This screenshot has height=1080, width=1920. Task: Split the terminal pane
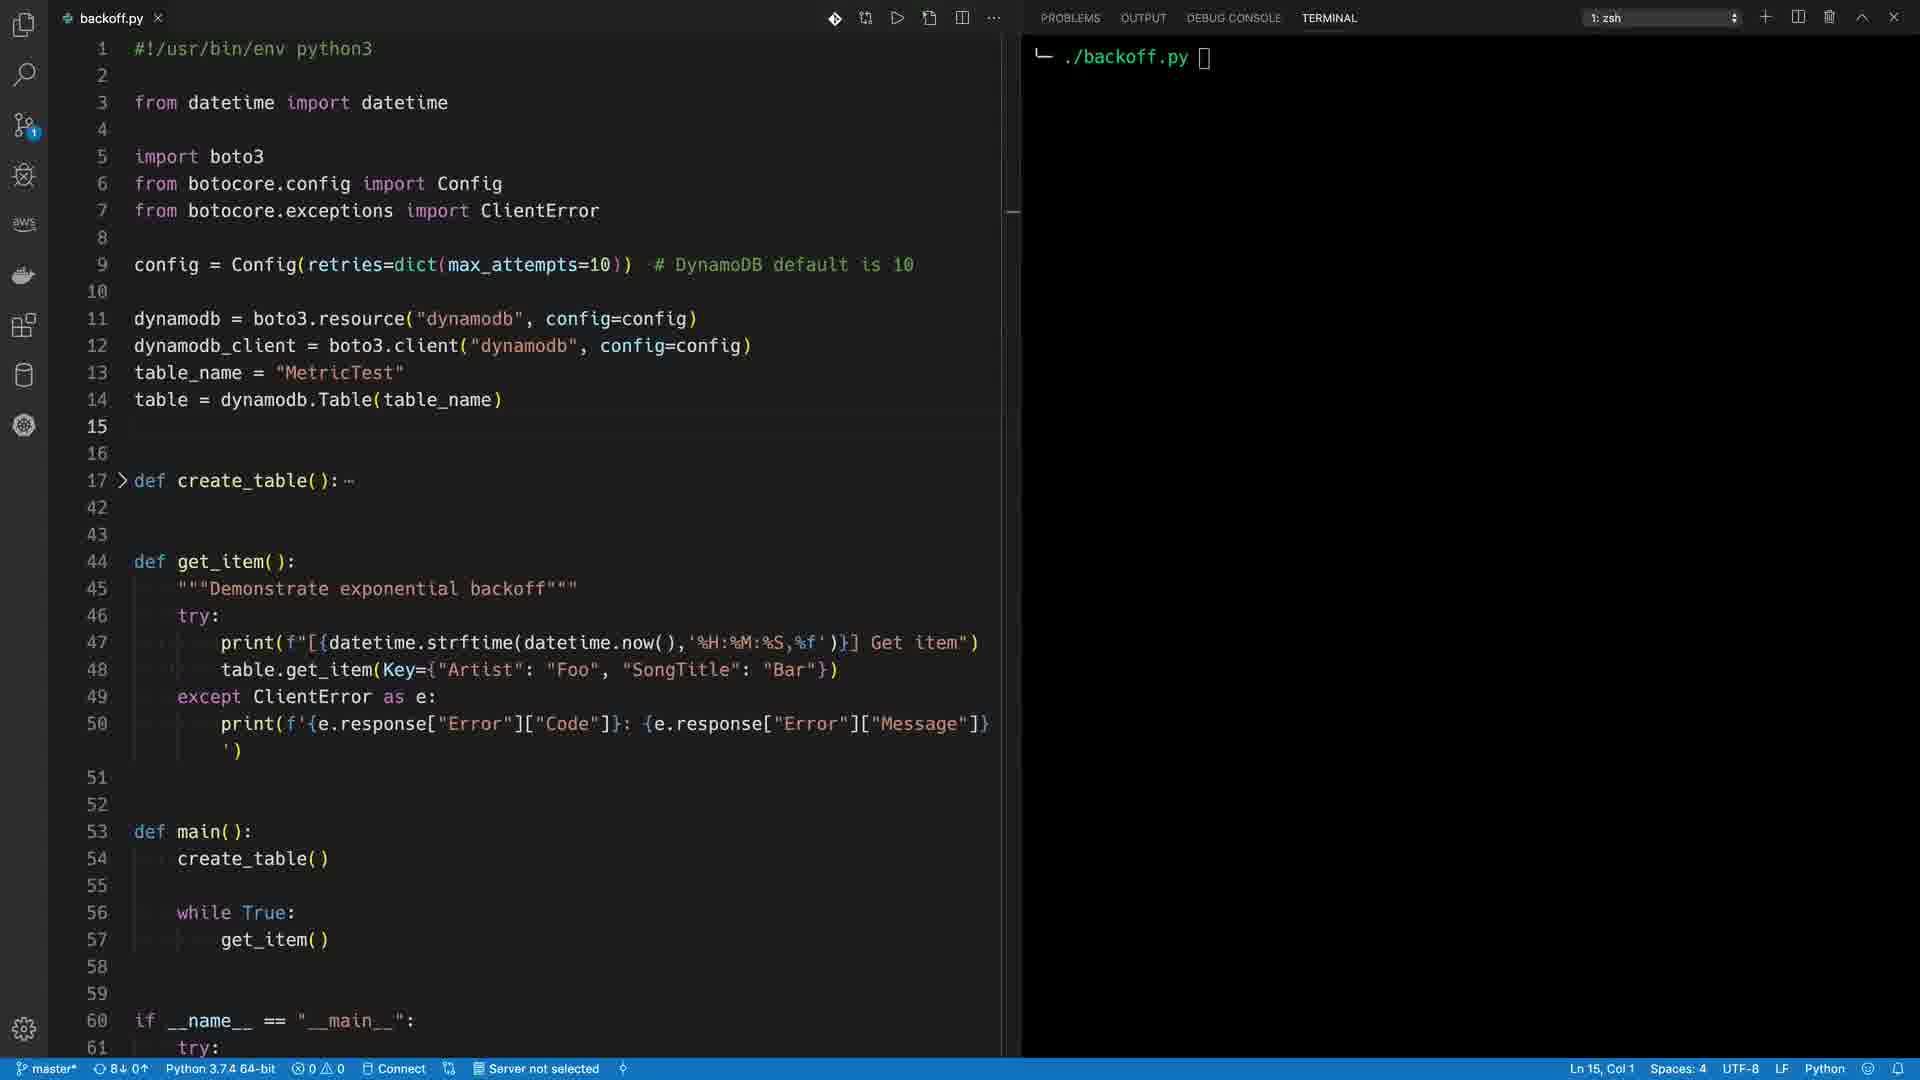coord(1798,18)
